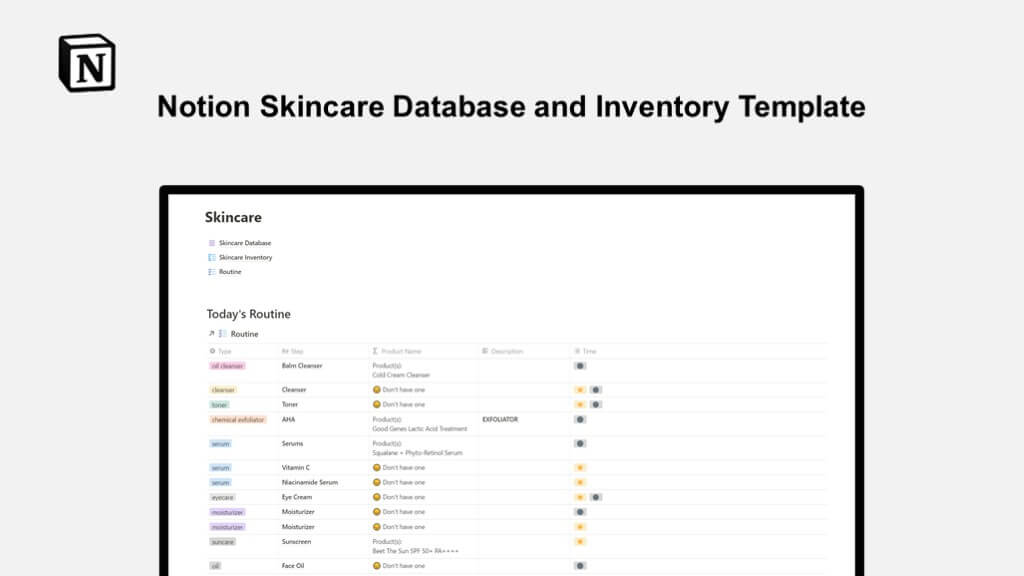This screenshot has width=1024, height=576.
Task: Open the Skincare Database page link
Action: [245, 243]
